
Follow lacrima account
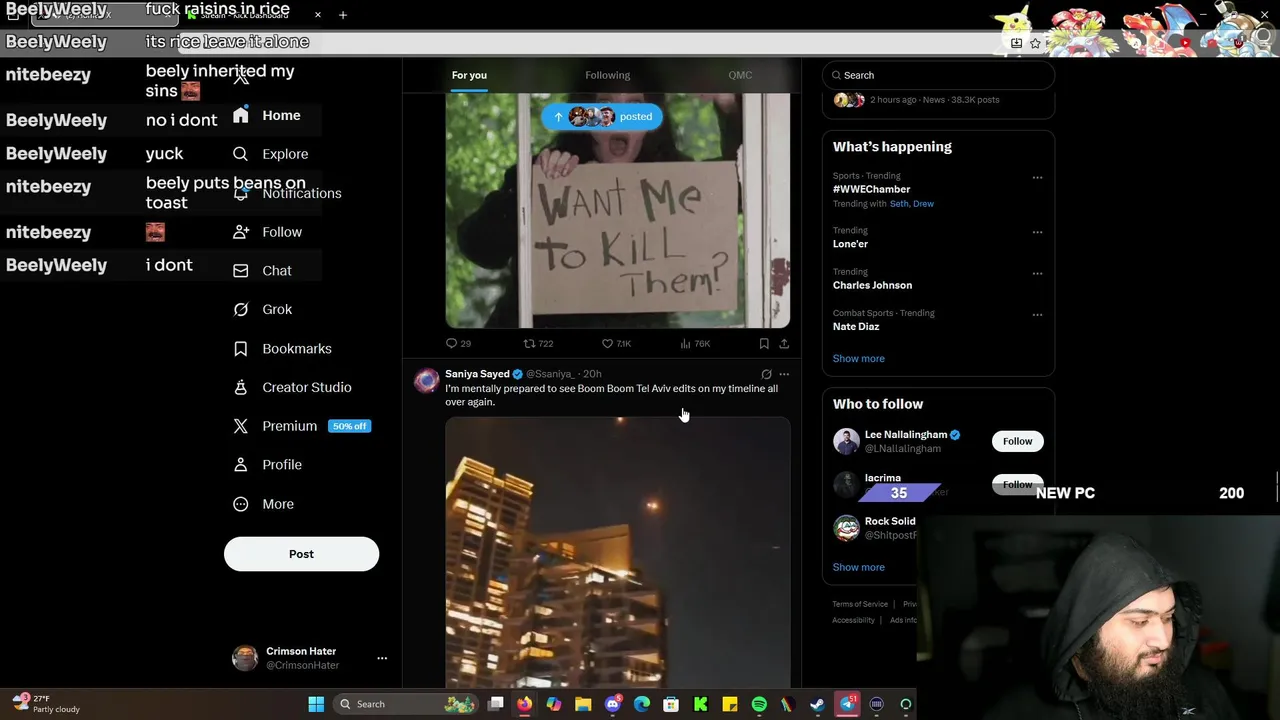1017,484
